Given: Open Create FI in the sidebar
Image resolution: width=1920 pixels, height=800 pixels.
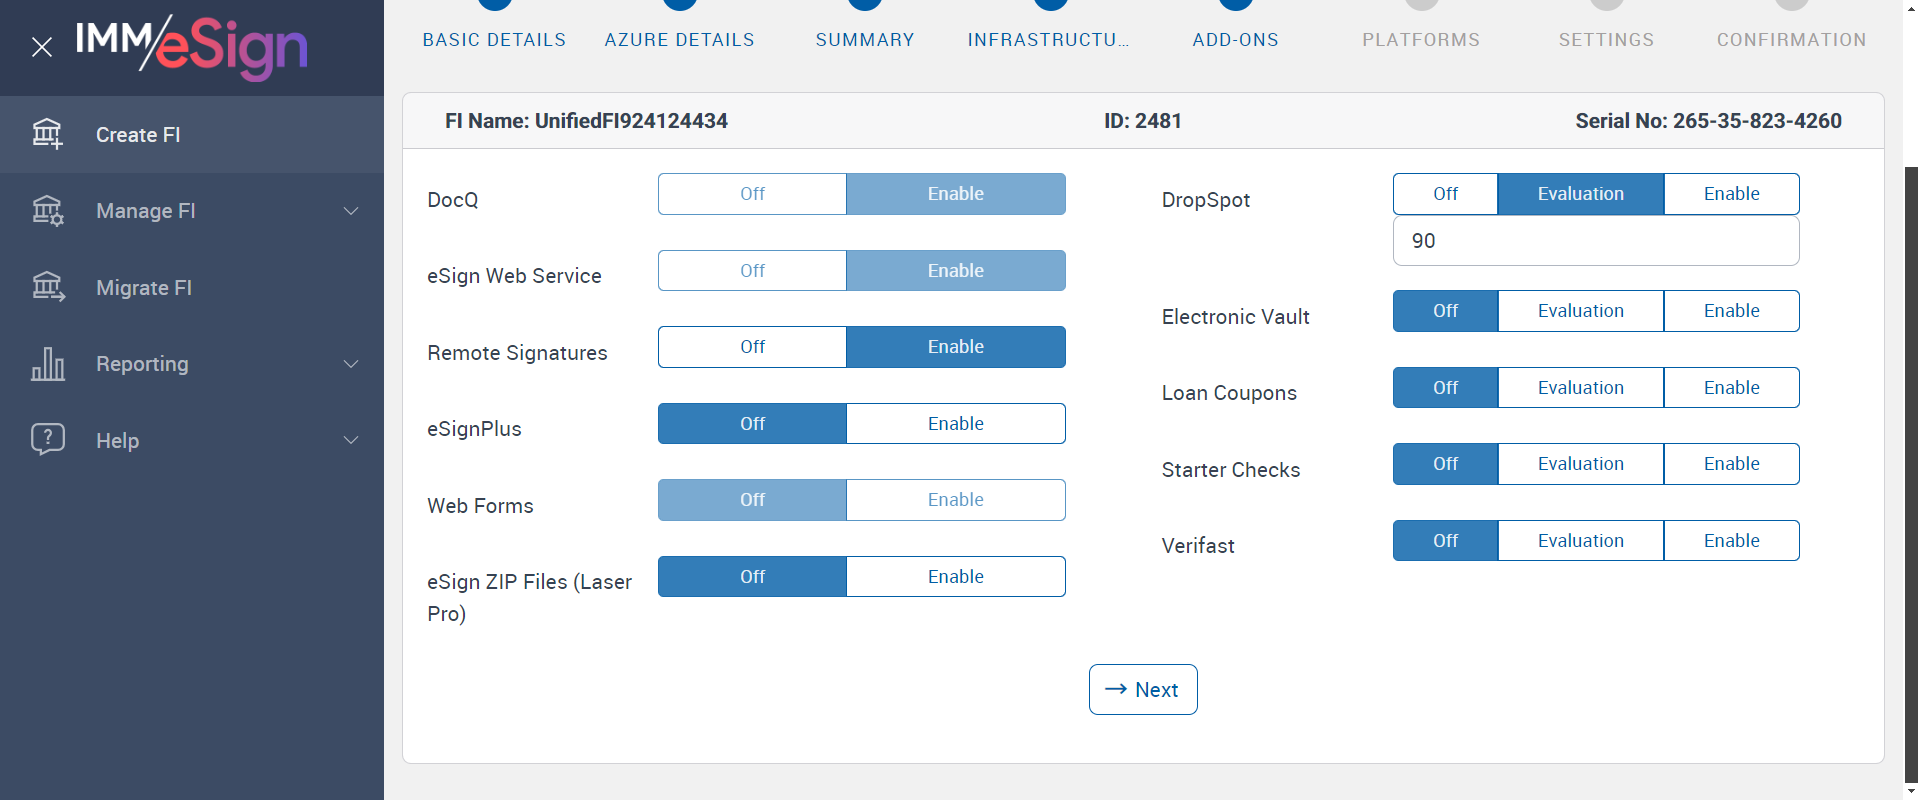Looking at the screenshot, I should tap(192, 134).
